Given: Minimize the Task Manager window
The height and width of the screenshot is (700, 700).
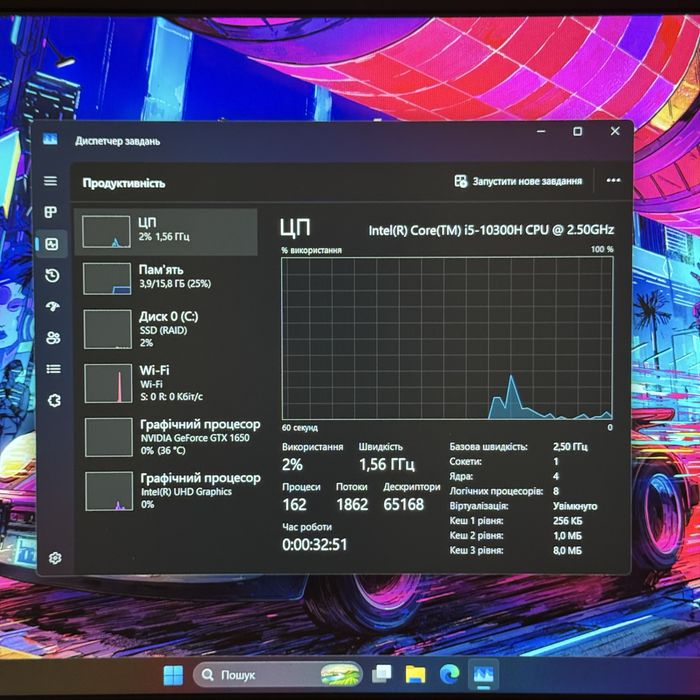Looking at the screenshot, I should pyautogui.click(x=541, y=131).
